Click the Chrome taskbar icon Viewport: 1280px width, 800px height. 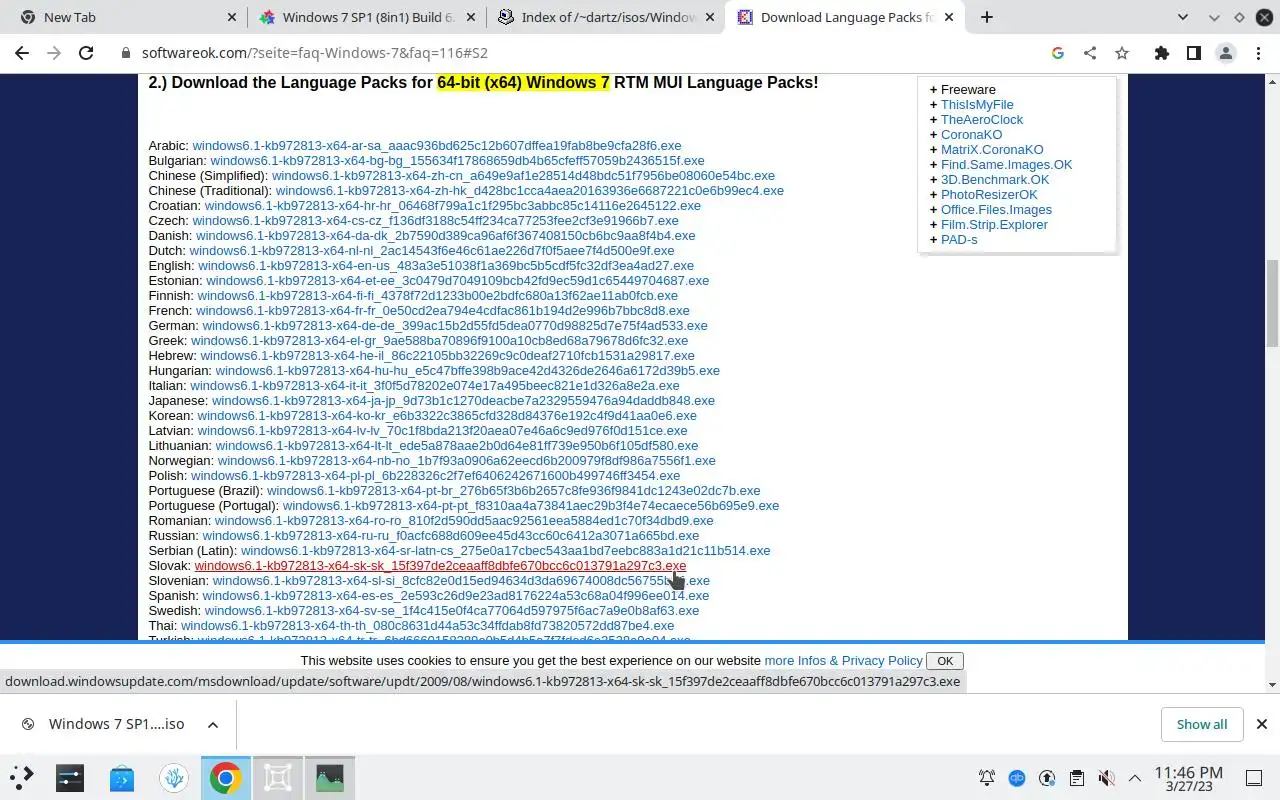pyautogui.click(x=225, y=777)
